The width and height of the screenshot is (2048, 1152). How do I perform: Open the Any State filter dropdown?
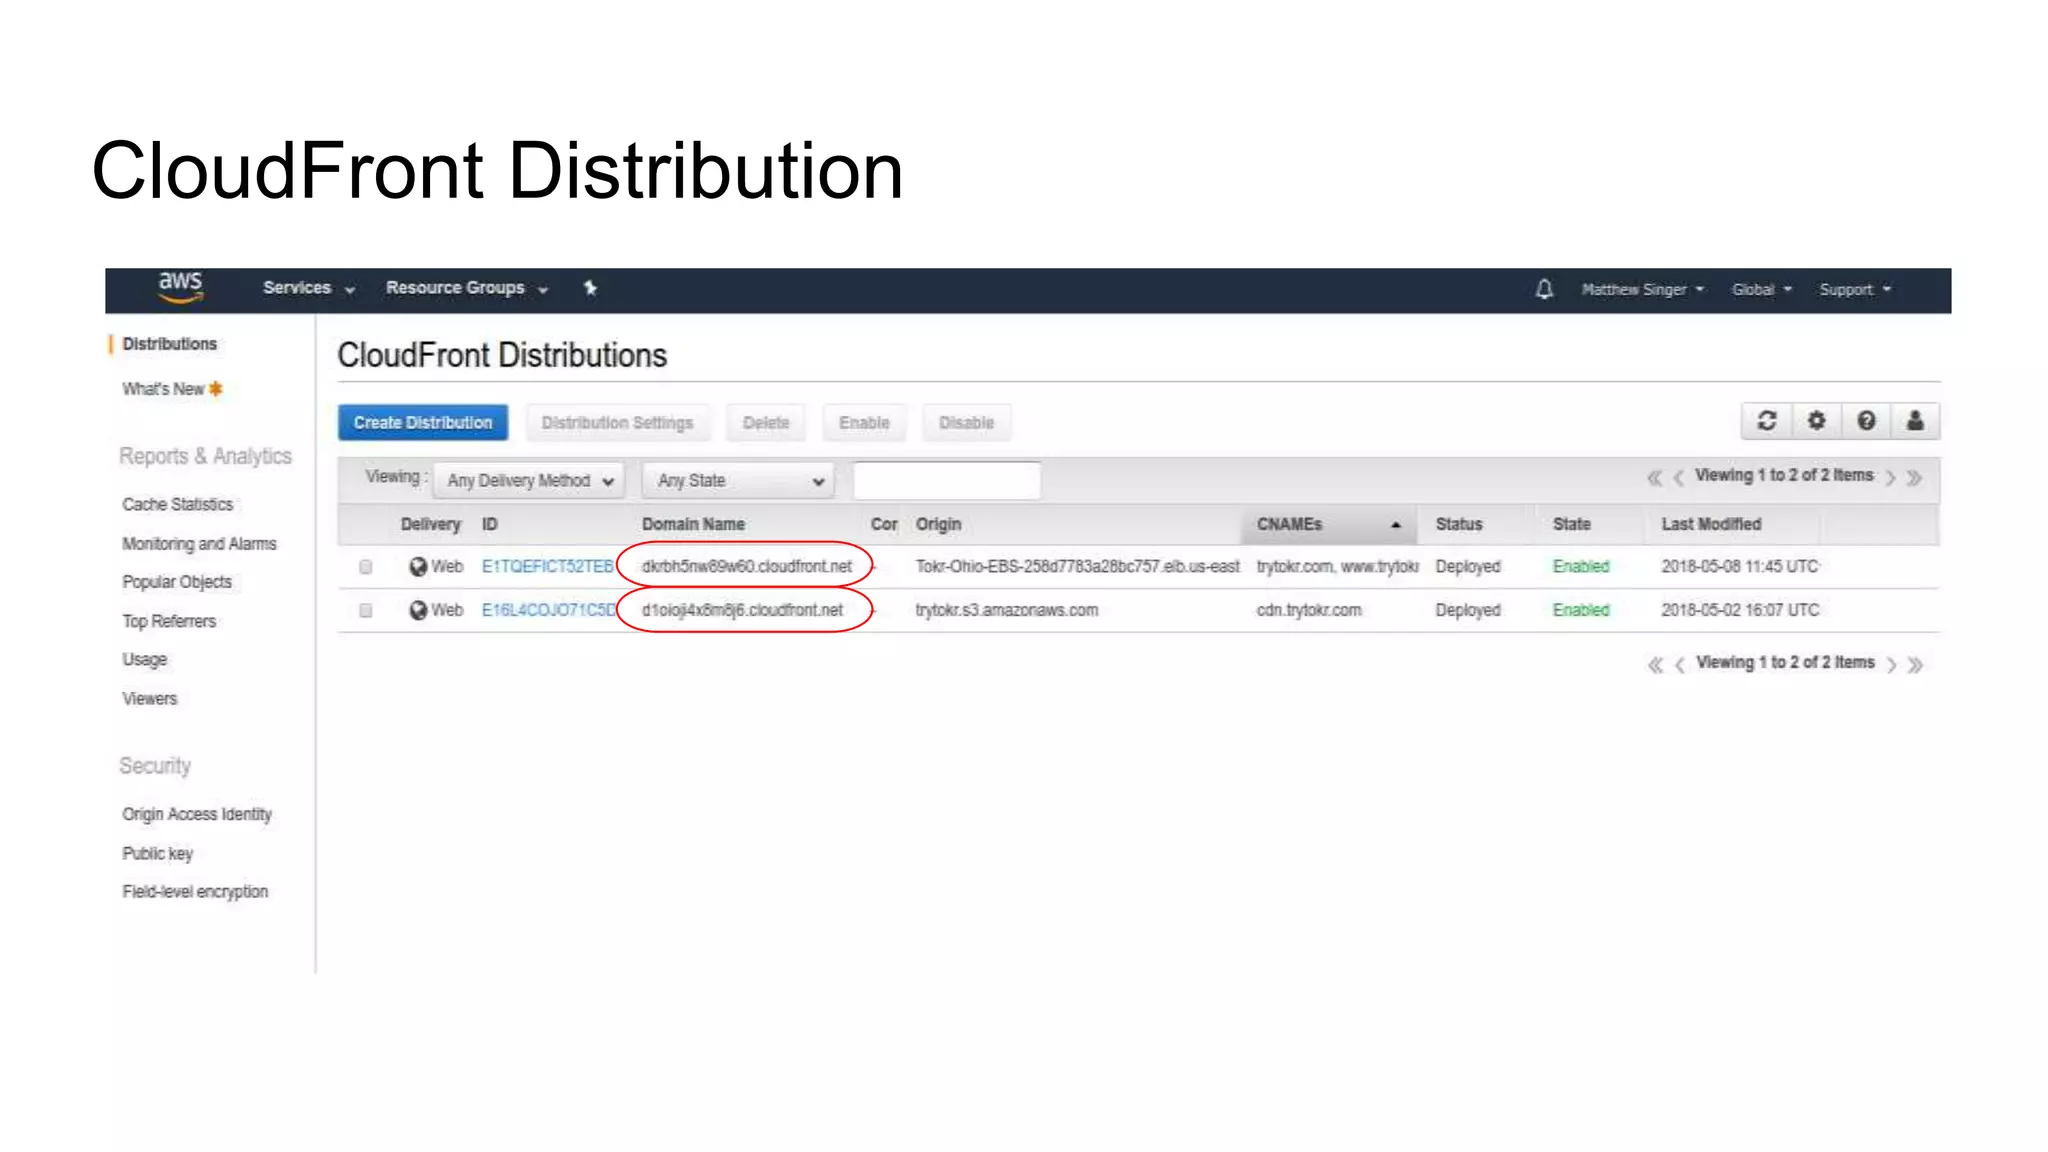739,481
